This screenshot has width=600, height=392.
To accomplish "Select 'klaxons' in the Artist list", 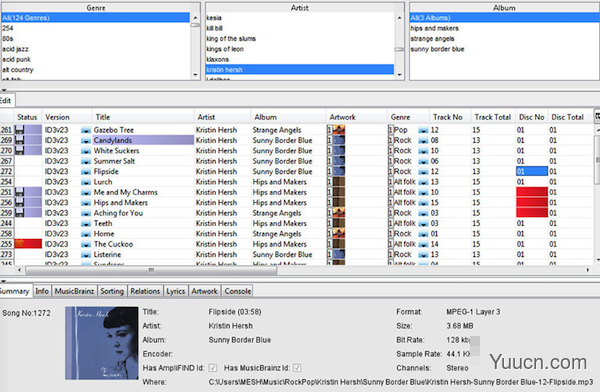I will 300,59.
